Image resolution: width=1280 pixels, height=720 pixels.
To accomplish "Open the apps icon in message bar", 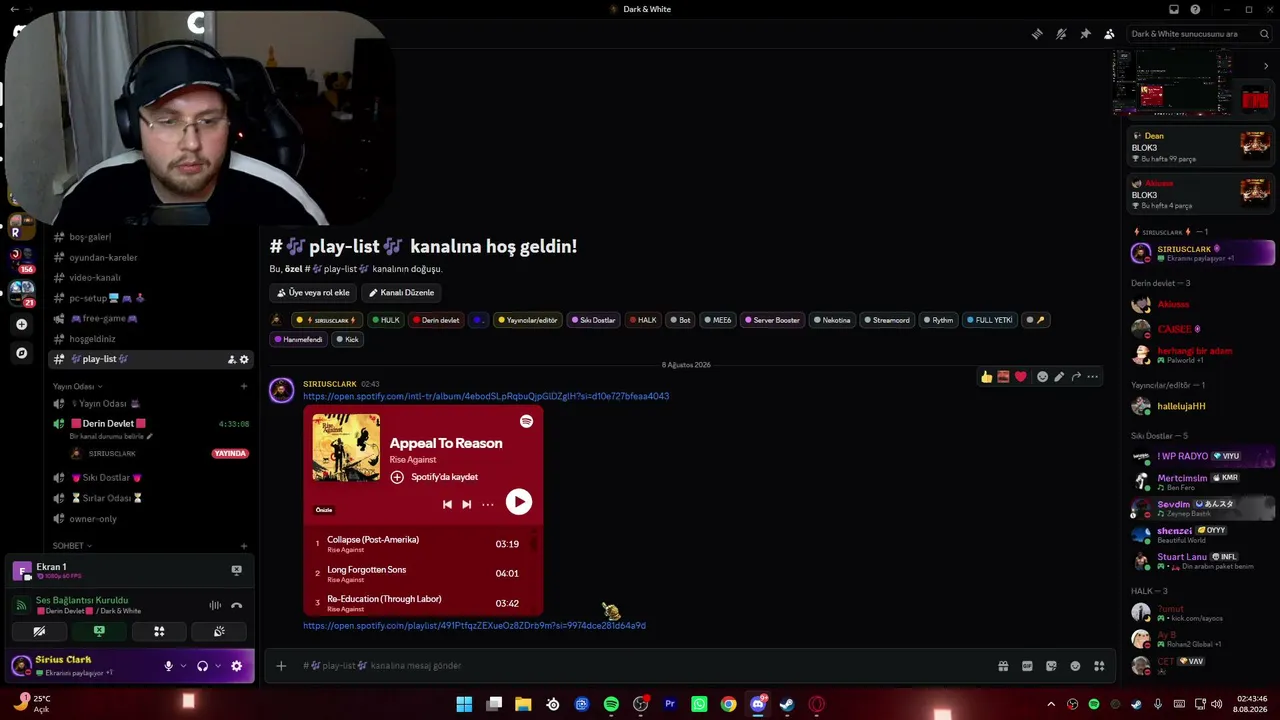I will click(1099, 666).
